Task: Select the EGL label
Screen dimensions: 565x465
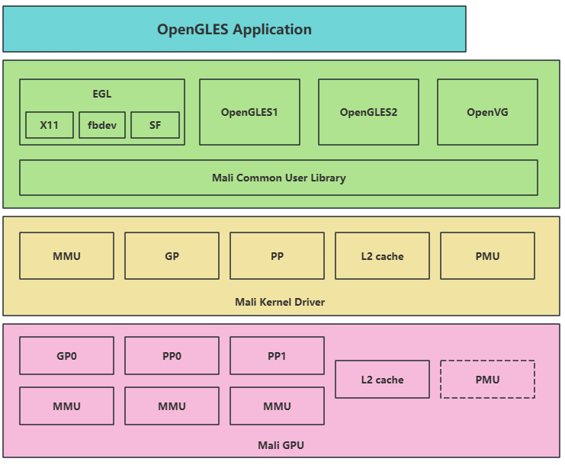Action: click(x=102, y=94)
